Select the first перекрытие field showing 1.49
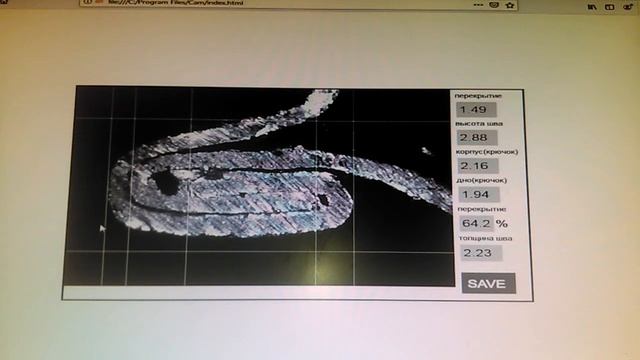640x360 pixels. pos(476,109)
